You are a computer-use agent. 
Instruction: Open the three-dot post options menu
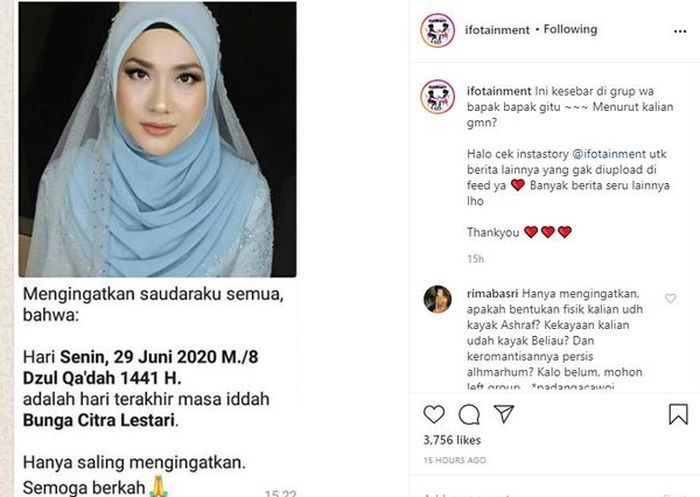[x=679, y=31]
